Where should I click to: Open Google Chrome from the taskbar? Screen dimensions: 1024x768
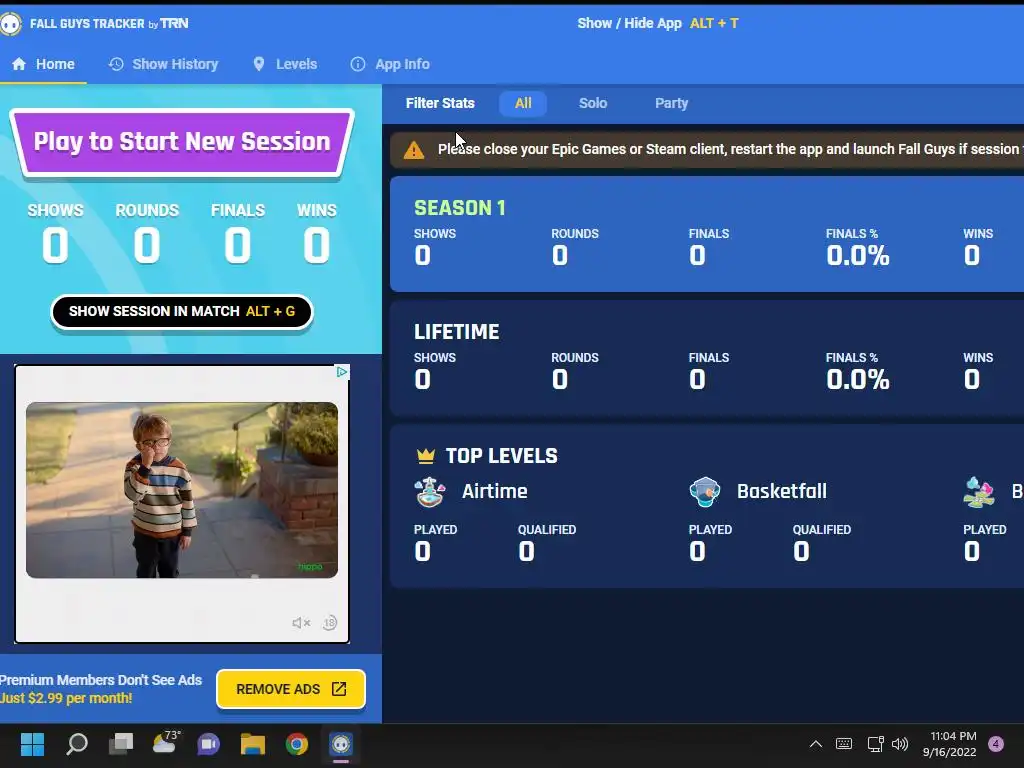pos(296,744)
